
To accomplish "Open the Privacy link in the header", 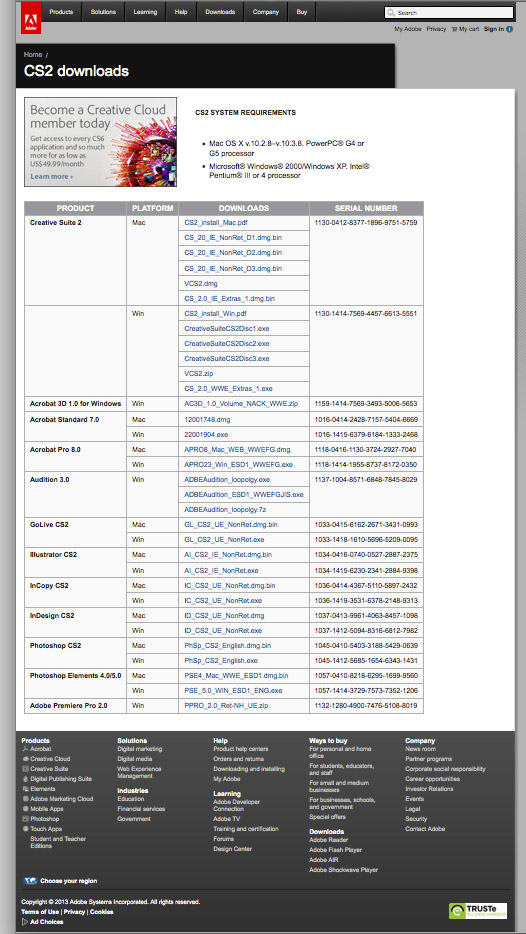I will coord(436,29).
